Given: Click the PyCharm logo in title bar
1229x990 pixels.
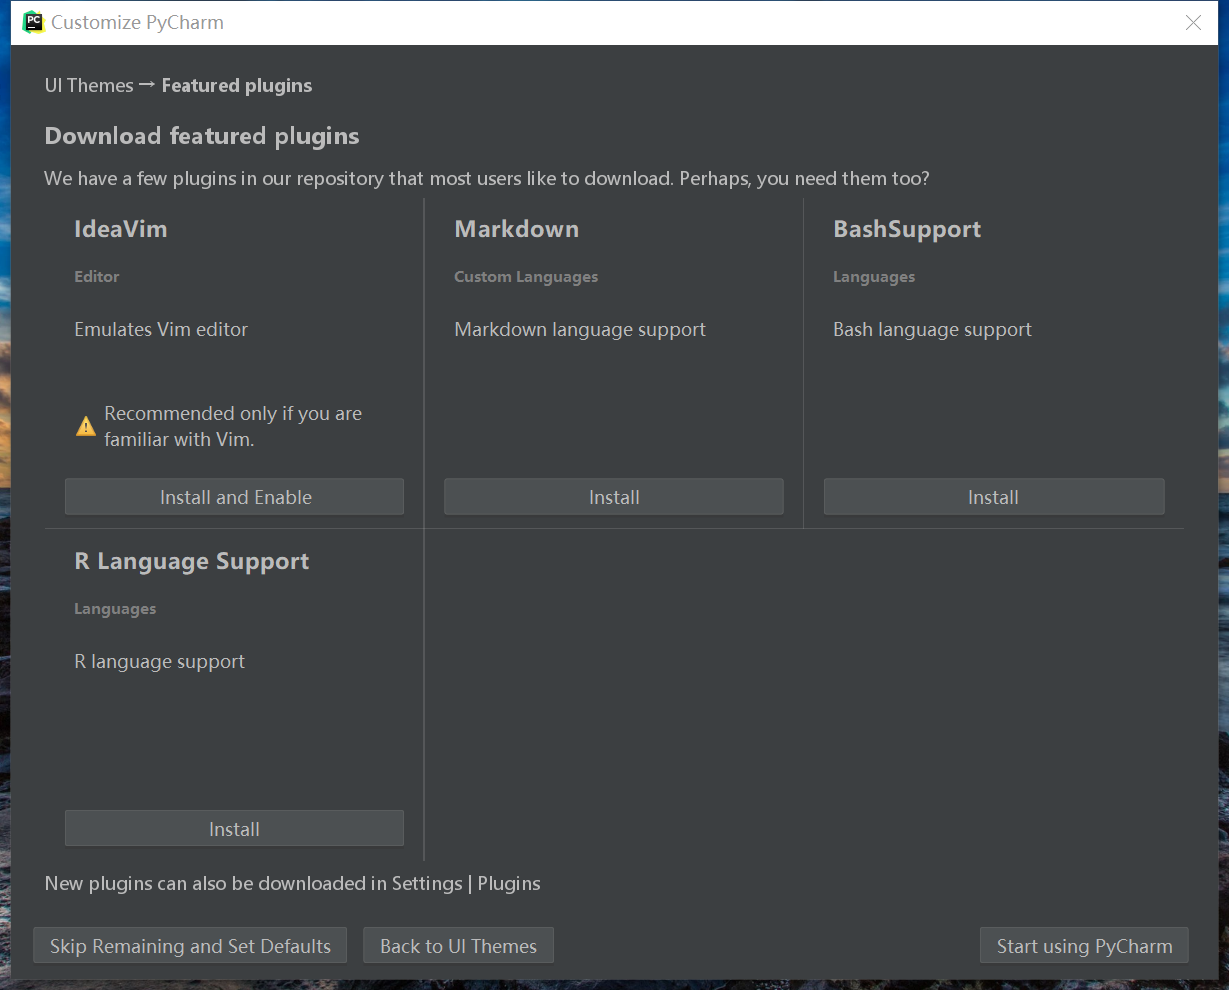Looking at the screenshot, I should tap(33, 22).
